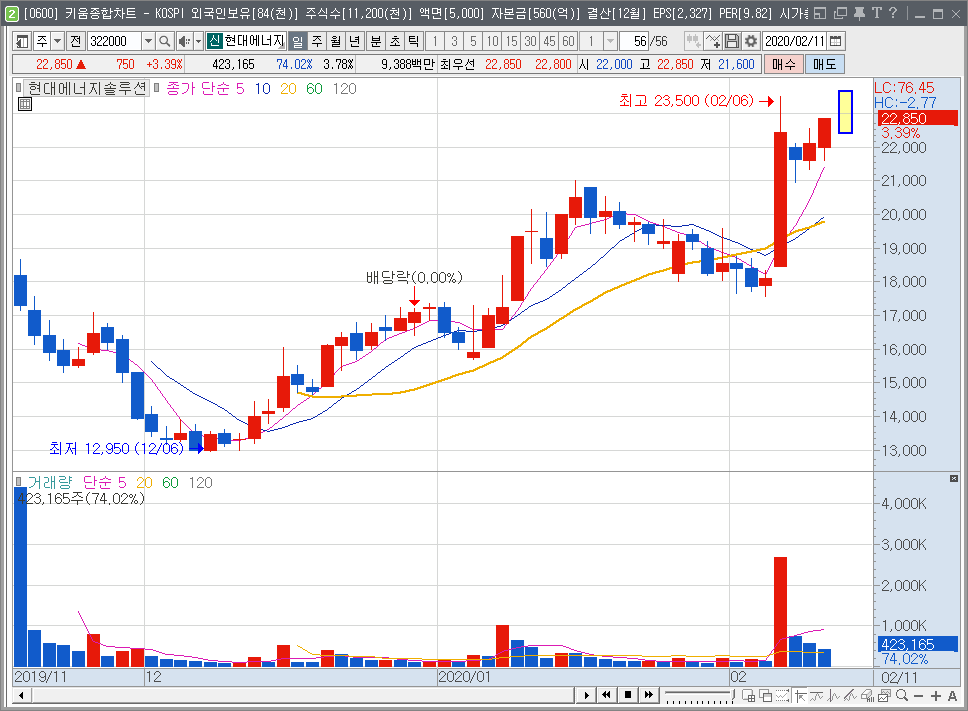This screenshot has width=968, height=711.
Task: Select the 60 minute interval button
Action: (x=569, y=41)
